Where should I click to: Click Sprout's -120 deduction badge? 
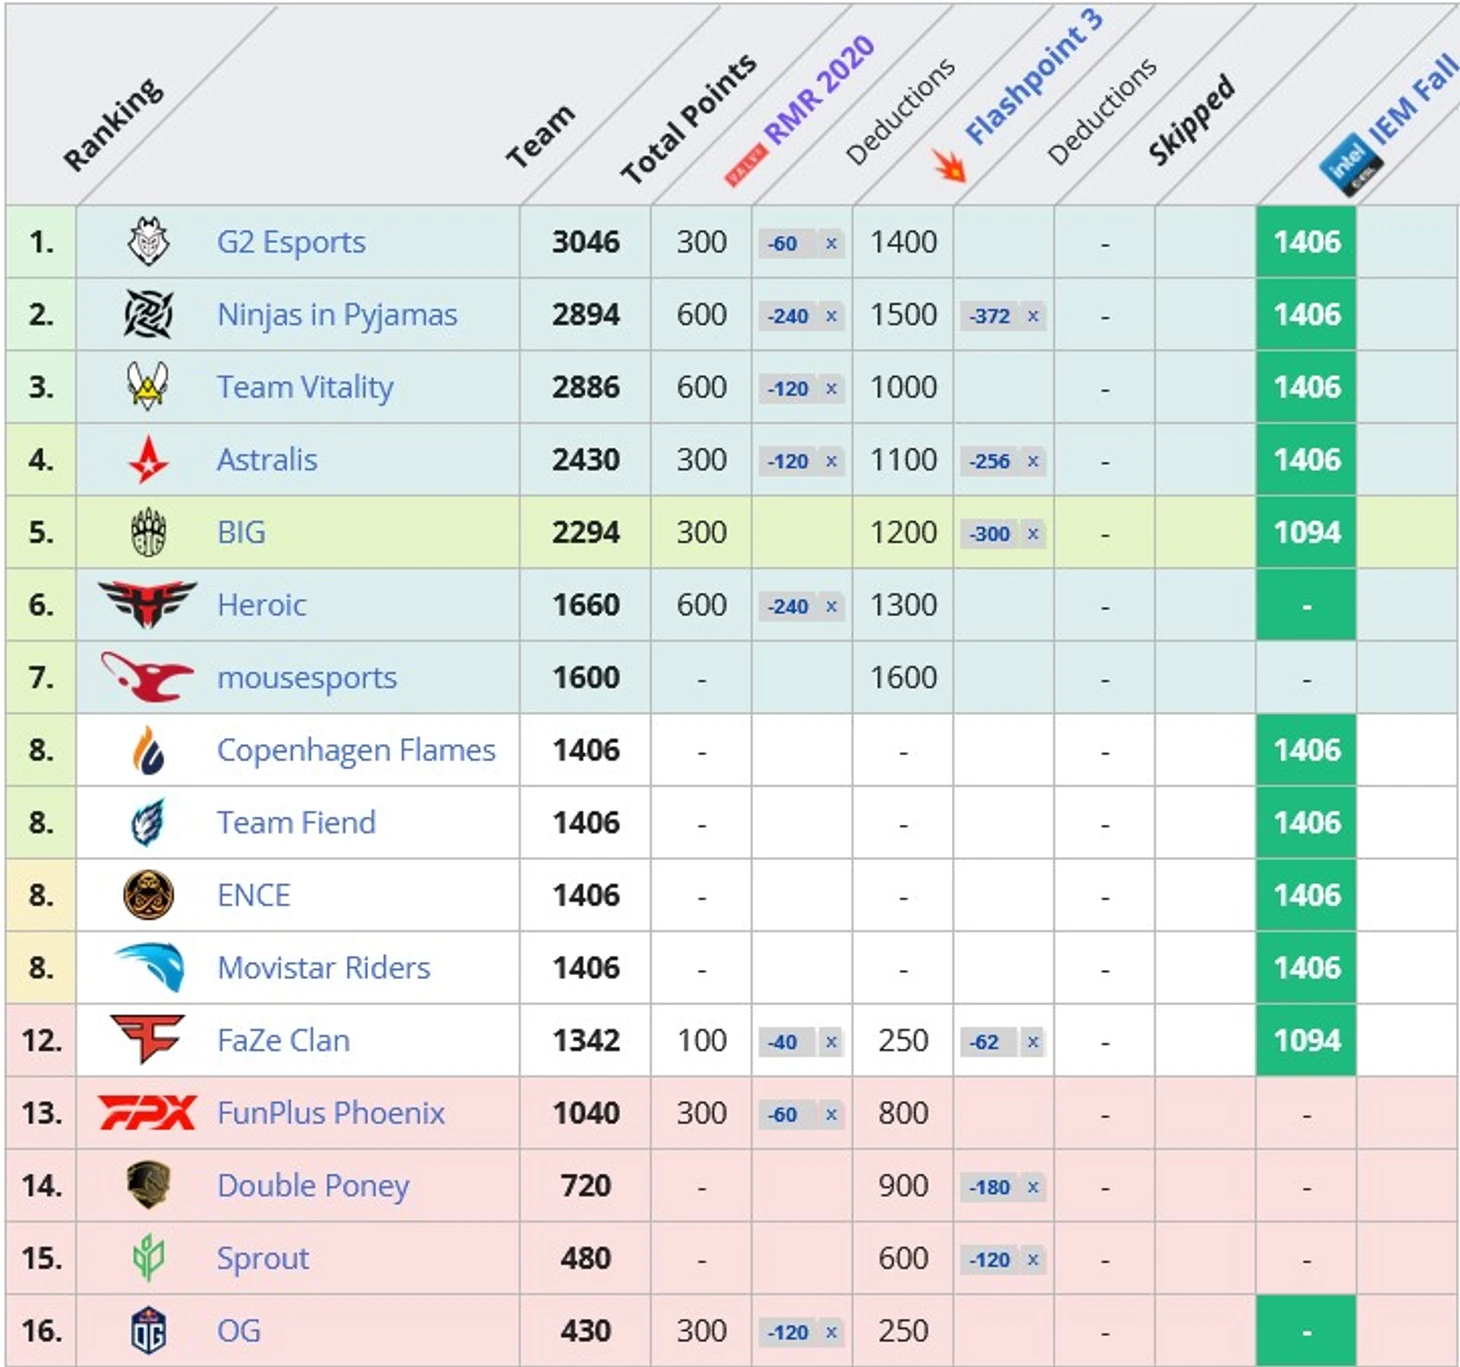1002,1260
